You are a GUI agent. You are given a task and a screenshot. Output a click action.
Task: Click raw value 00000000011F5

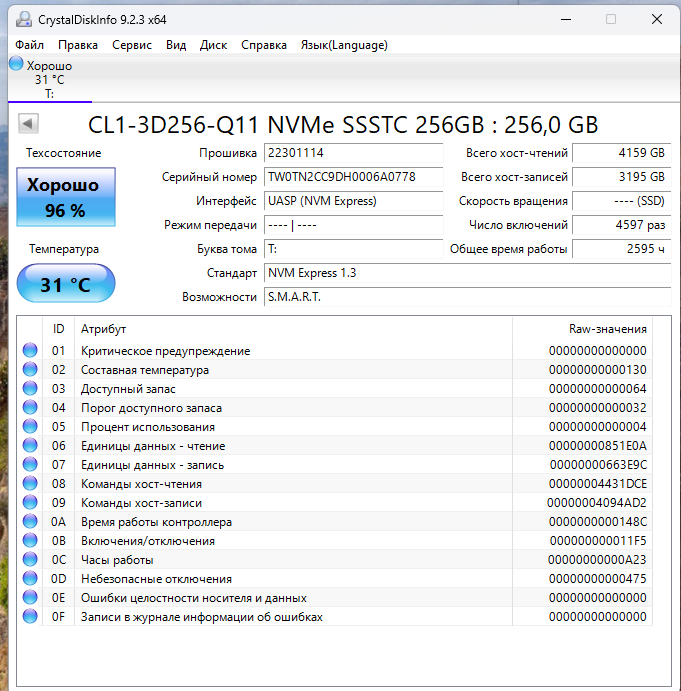598,541
